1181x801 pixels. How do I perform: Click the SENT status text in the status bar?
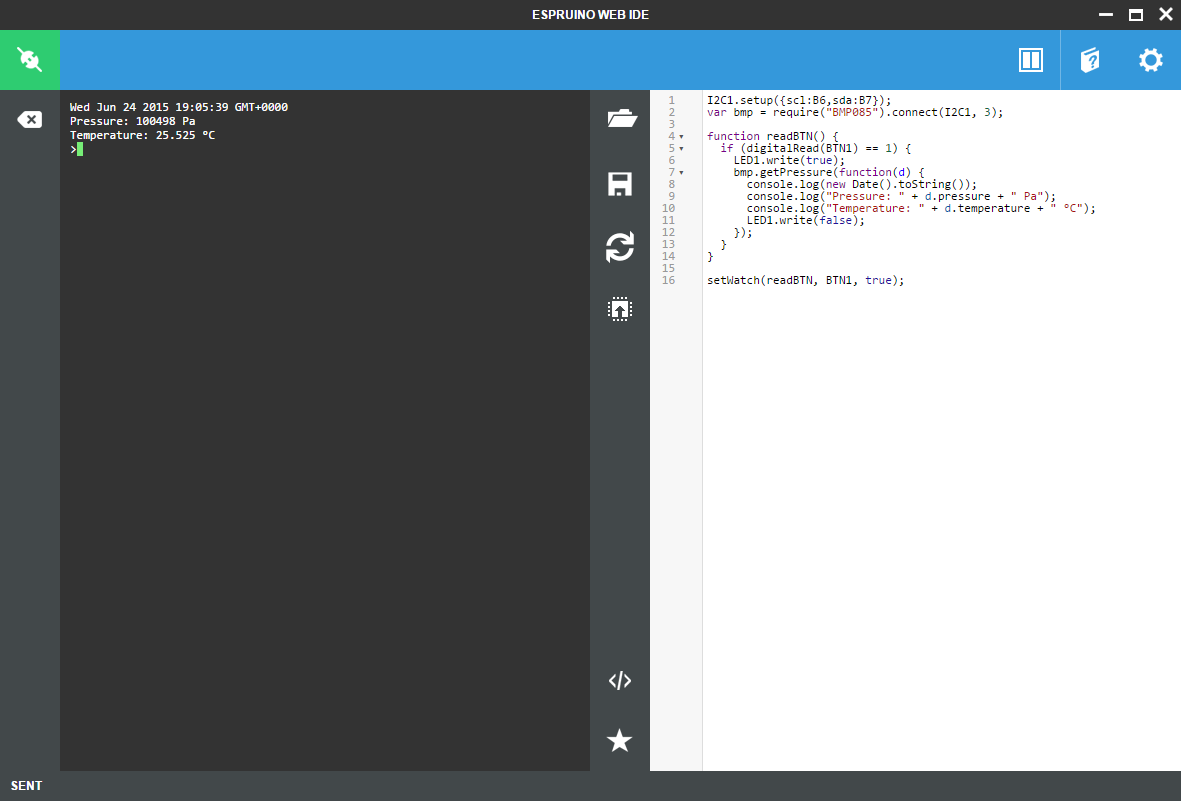tap(27, 786)
